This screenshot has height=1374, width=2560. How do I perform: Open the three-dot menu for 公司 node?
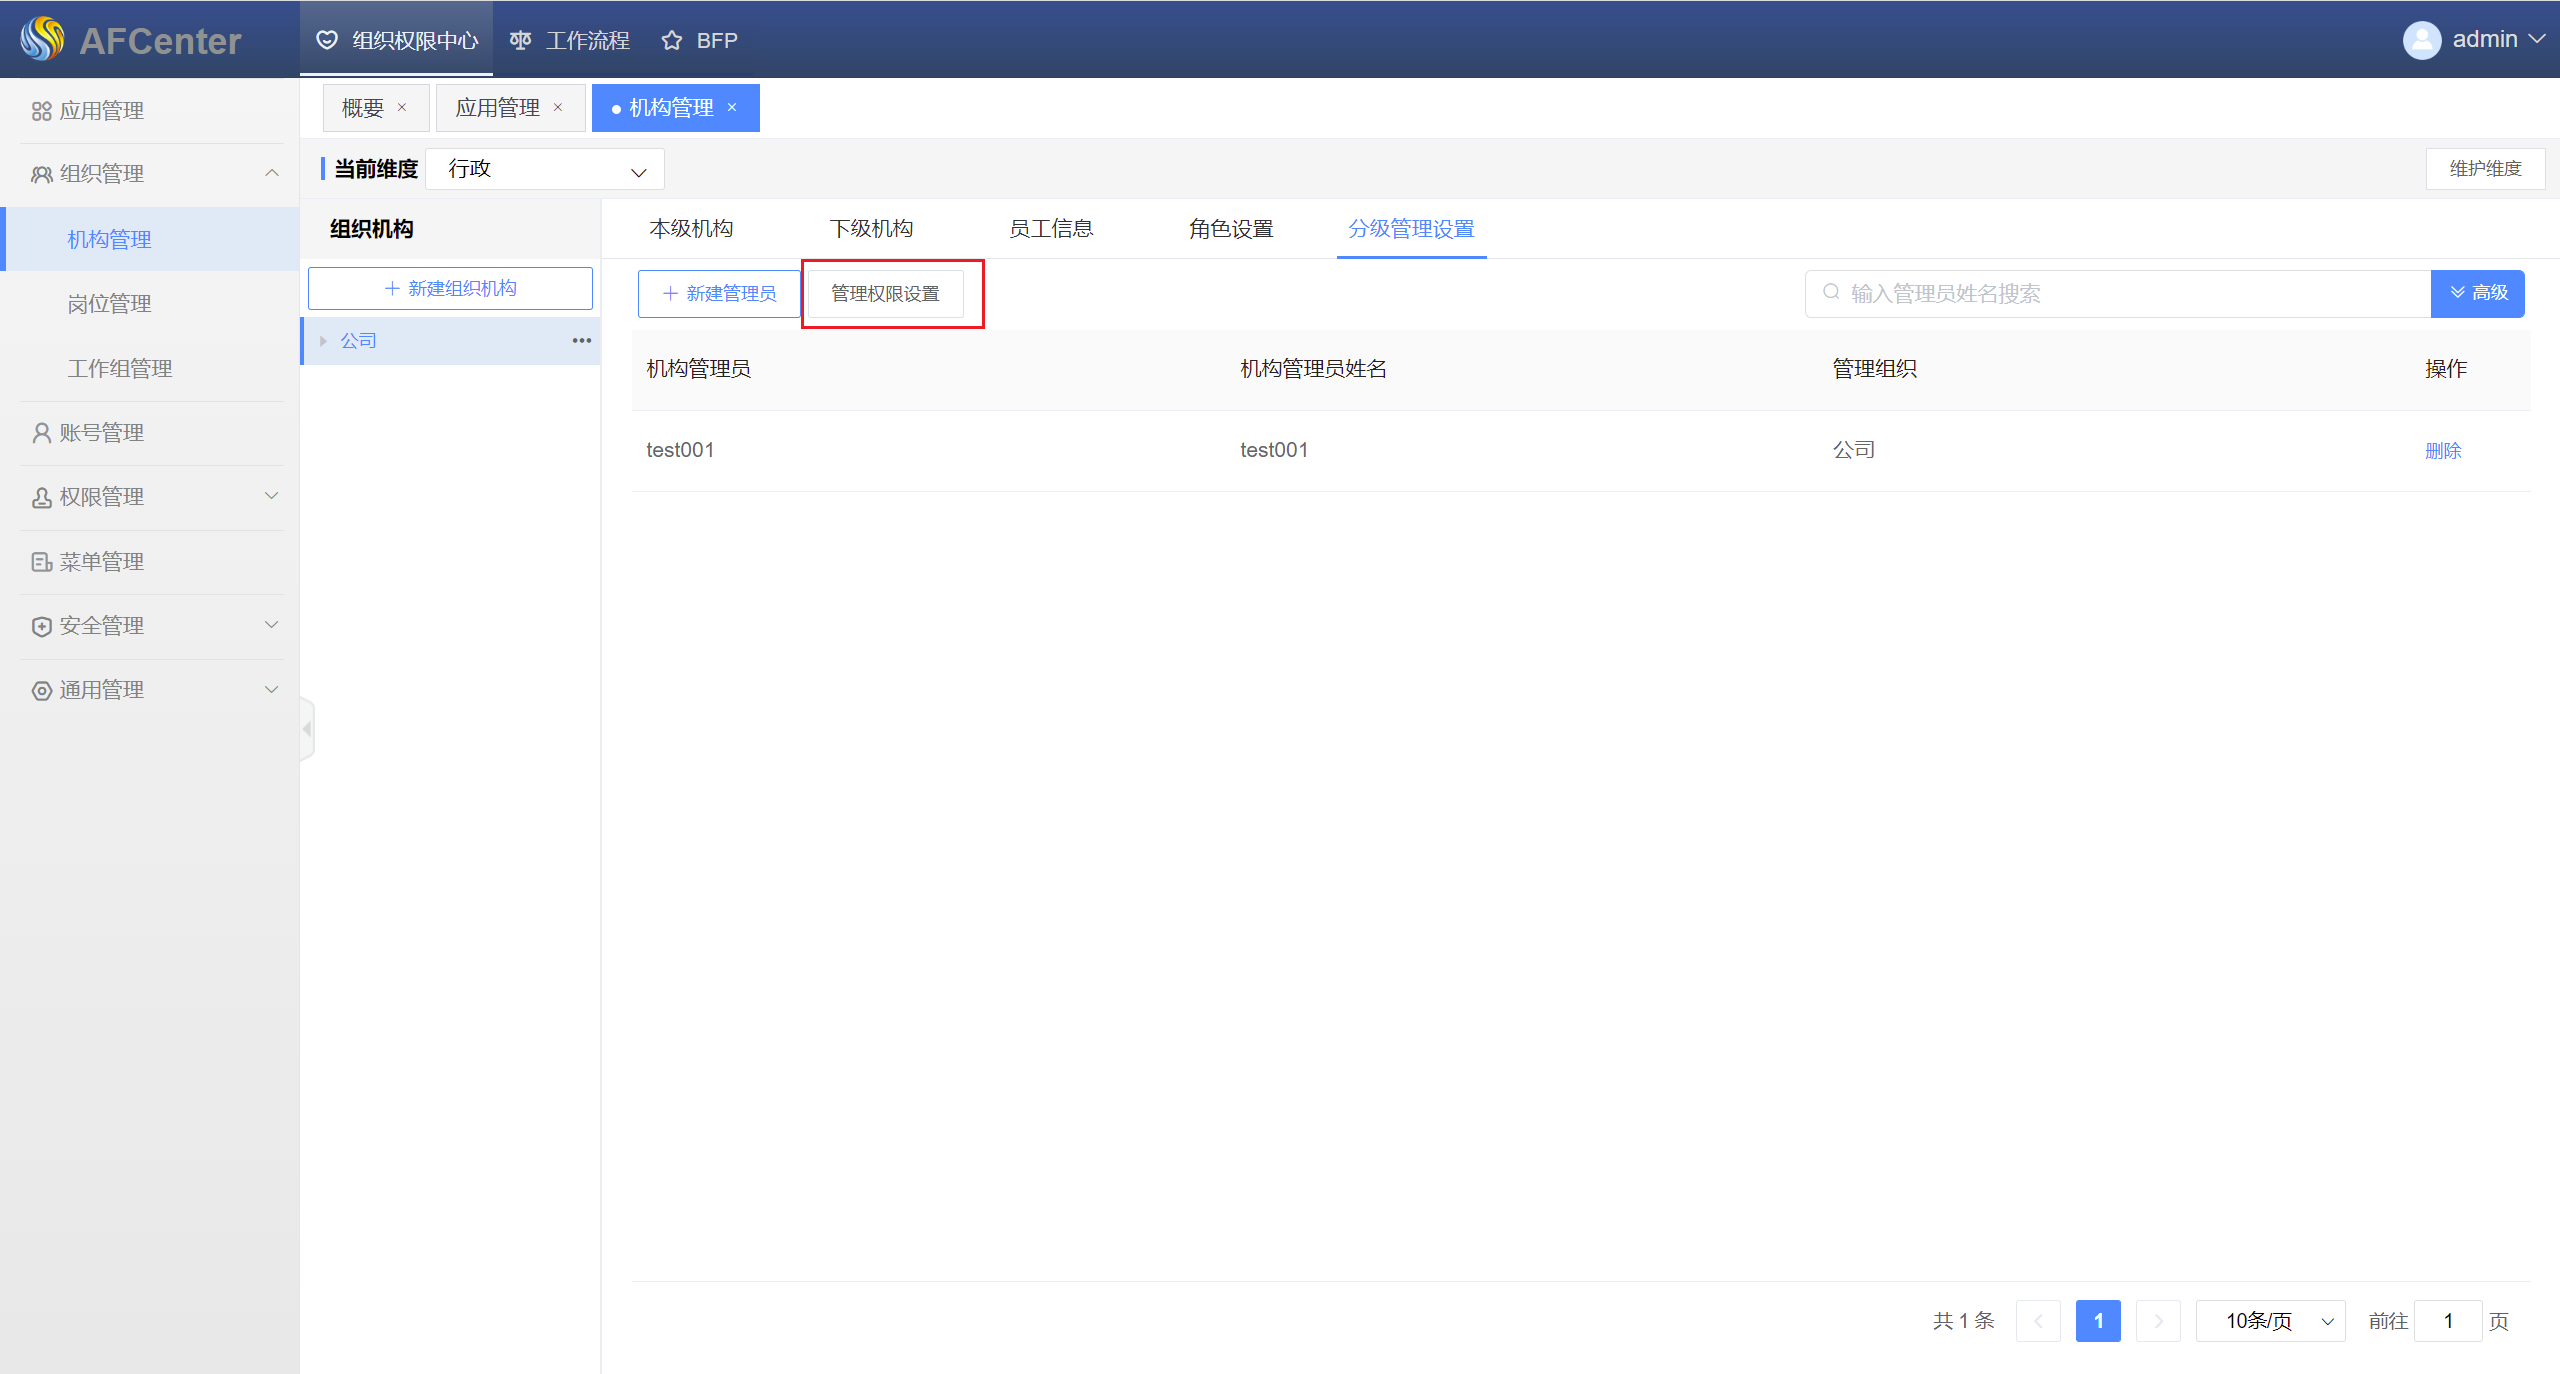click(x=581, y=341)
